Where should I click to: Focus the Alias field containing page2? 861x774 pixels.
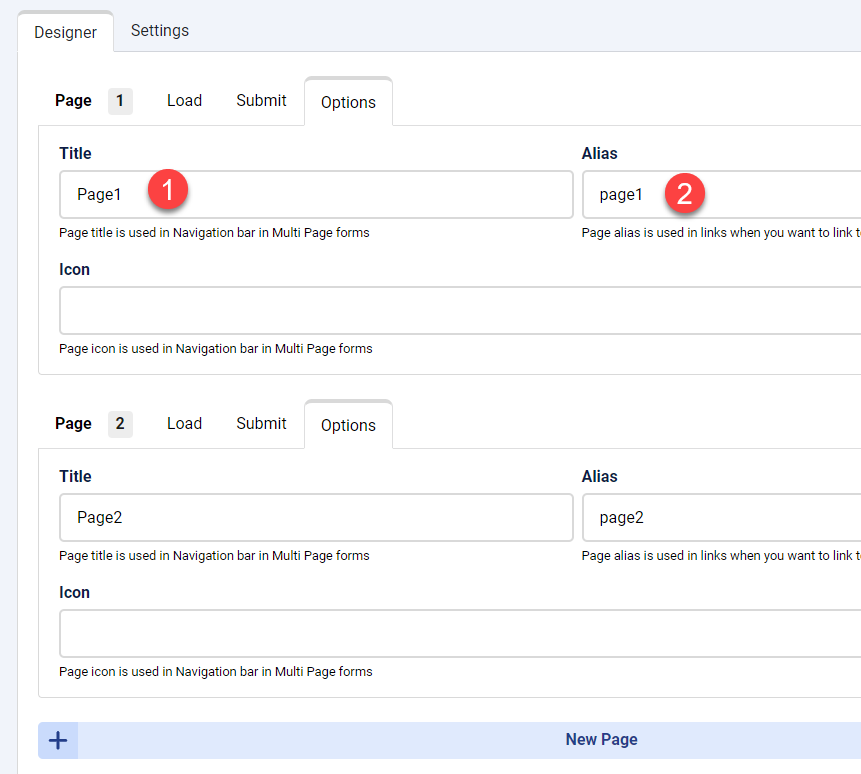(x=722, y=517)
